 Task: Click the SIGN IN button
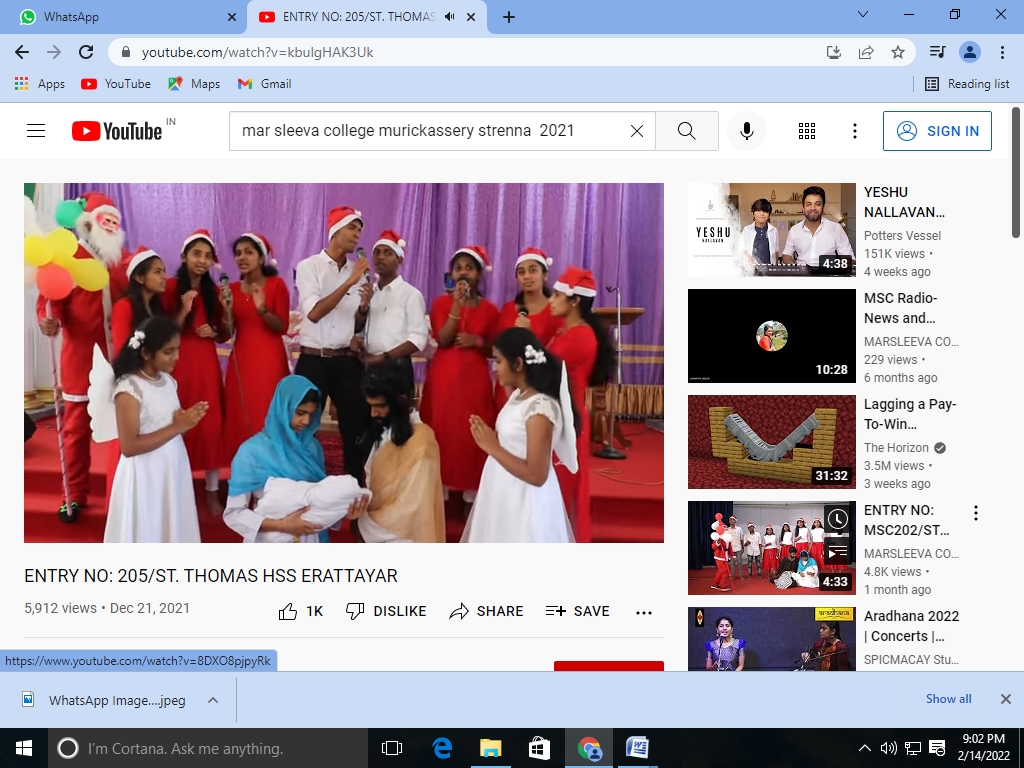937,131
